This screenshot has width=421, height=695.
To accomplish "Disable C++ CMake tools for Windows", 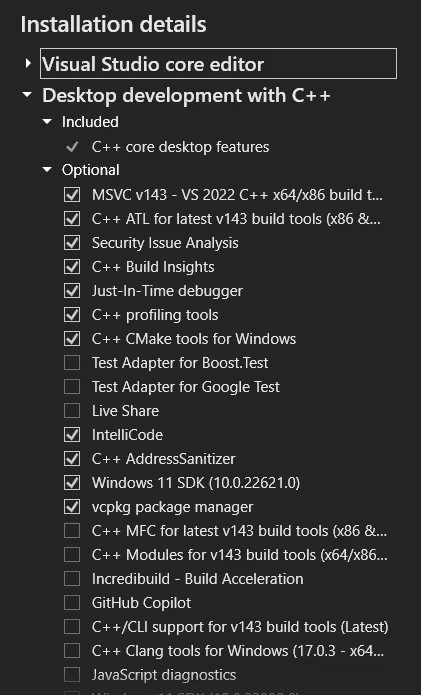I will (72, 339).
